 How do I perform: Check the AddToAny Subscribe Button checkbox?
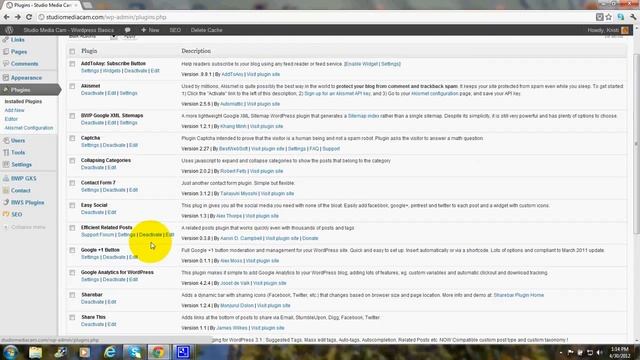pyautogui.click(x=72, y=64)
